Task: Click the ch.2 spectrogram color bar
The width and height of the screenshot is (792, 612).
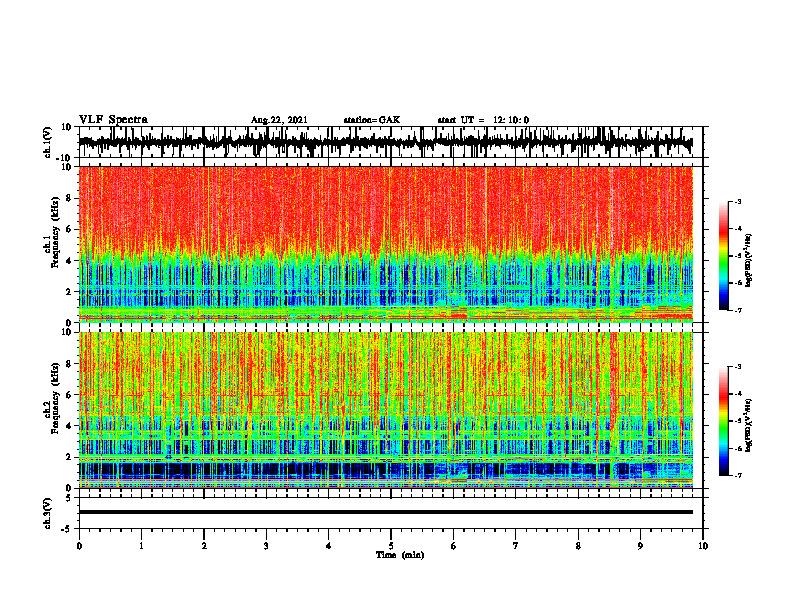Action: click(x=723, y=421)
